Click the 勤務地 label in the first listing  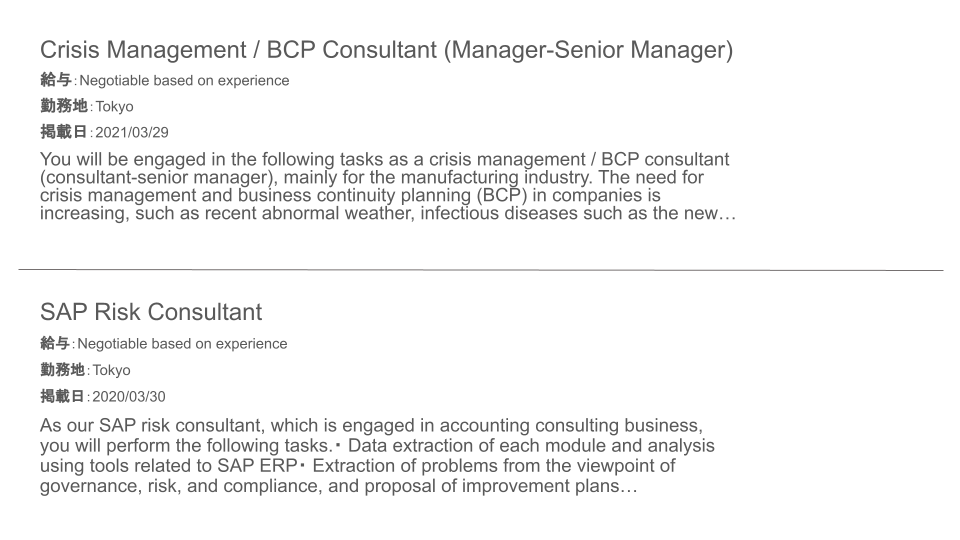pos(64,106)
